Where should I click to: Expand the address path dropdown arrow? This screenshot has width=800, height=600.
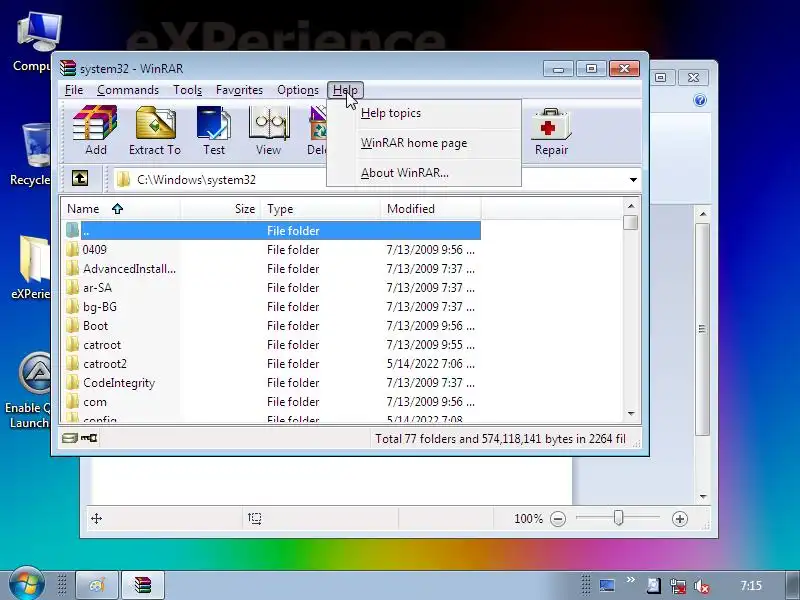coord(633,180)
